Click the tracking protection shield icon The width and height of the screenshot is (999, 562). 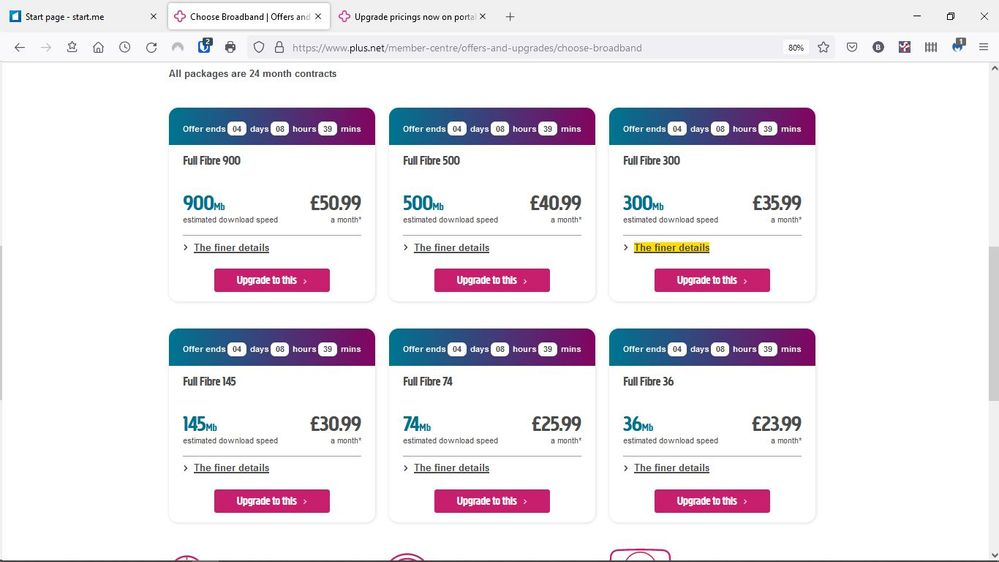[x=258, y=47]
